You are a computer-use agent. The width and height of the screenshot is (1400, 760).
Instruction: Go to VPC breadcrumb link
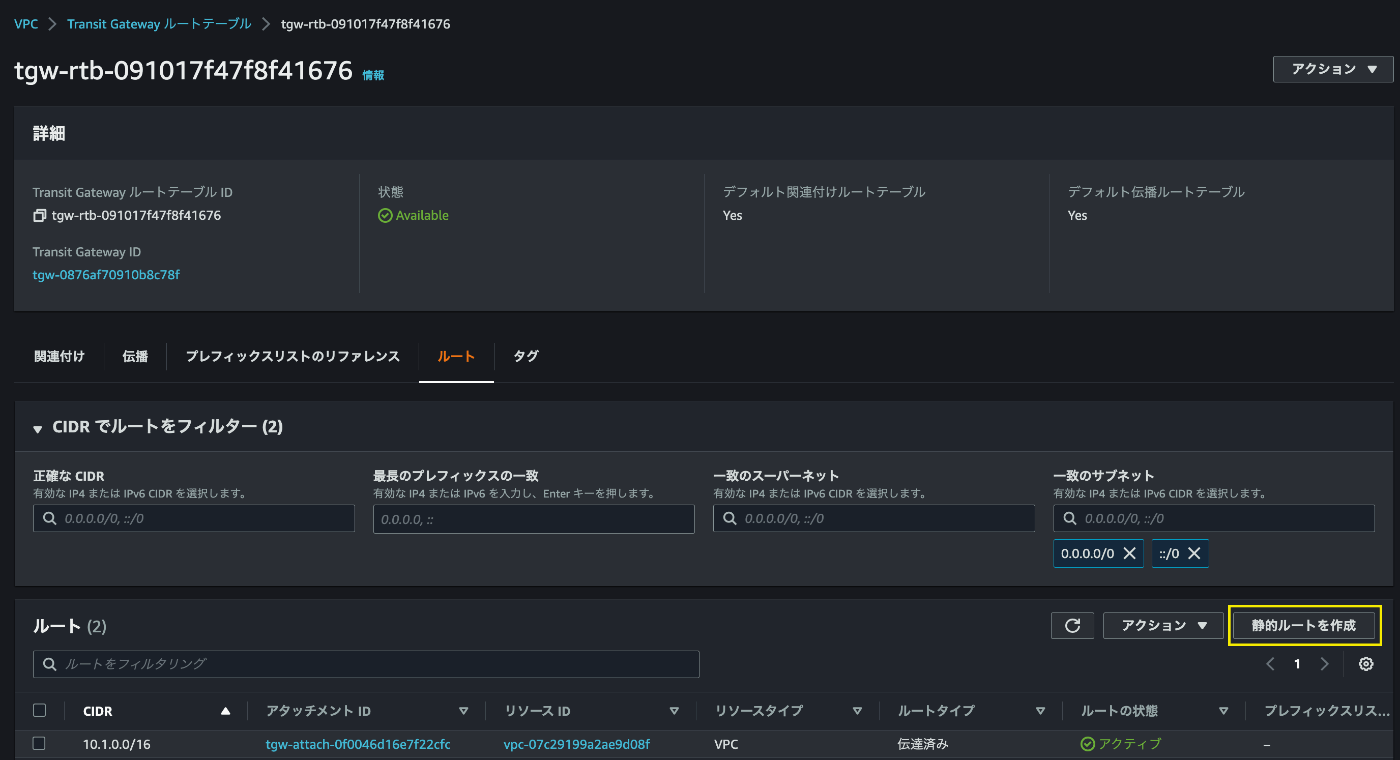point(26,23)
